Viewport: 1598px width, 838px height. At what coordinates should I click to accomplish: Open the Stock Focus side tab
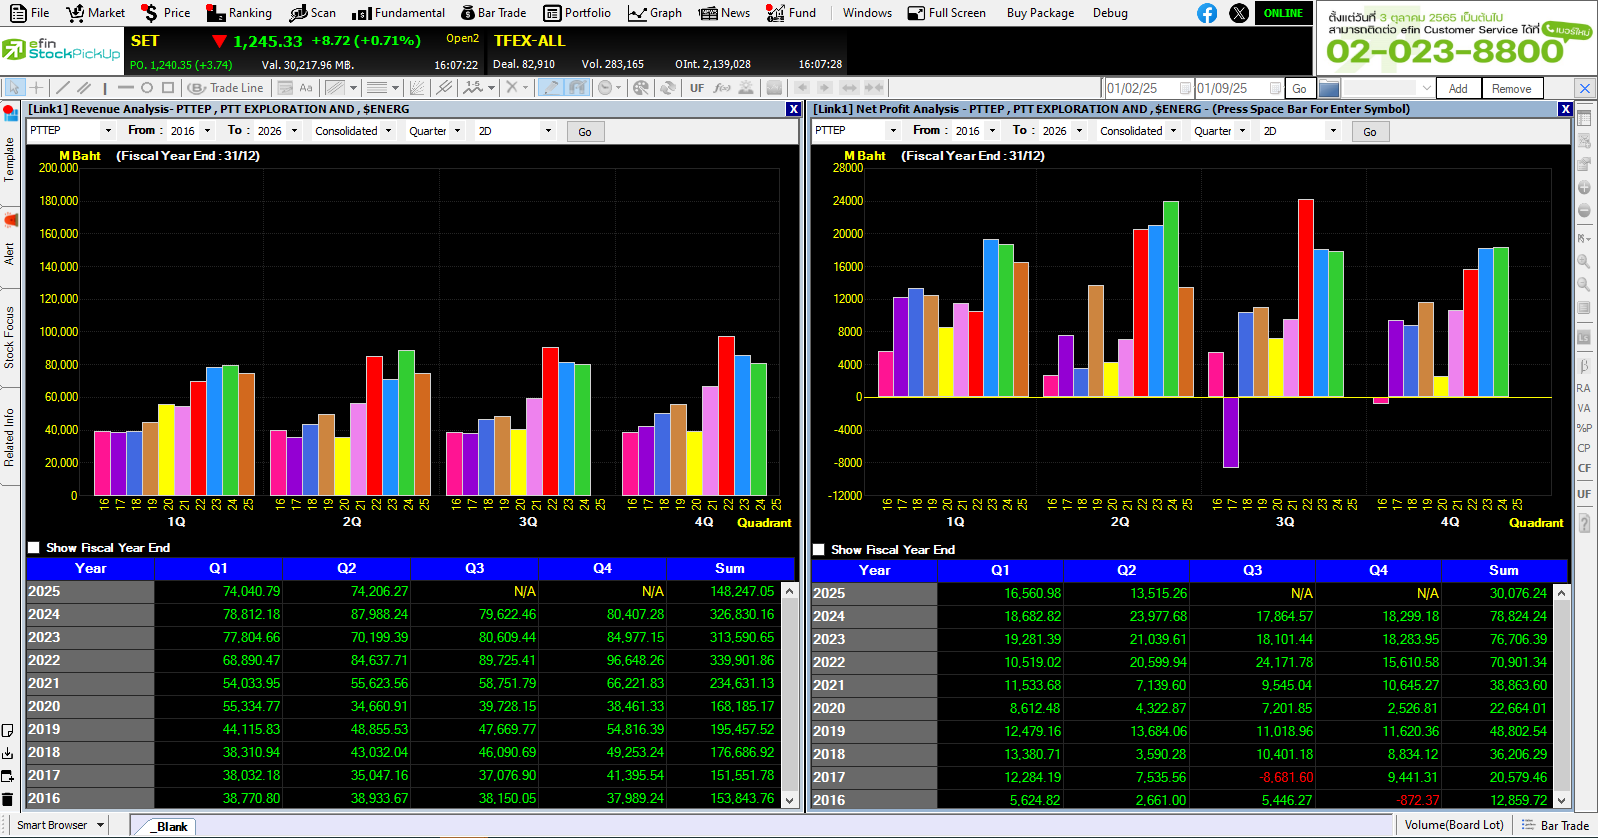[x=9, y=337]
